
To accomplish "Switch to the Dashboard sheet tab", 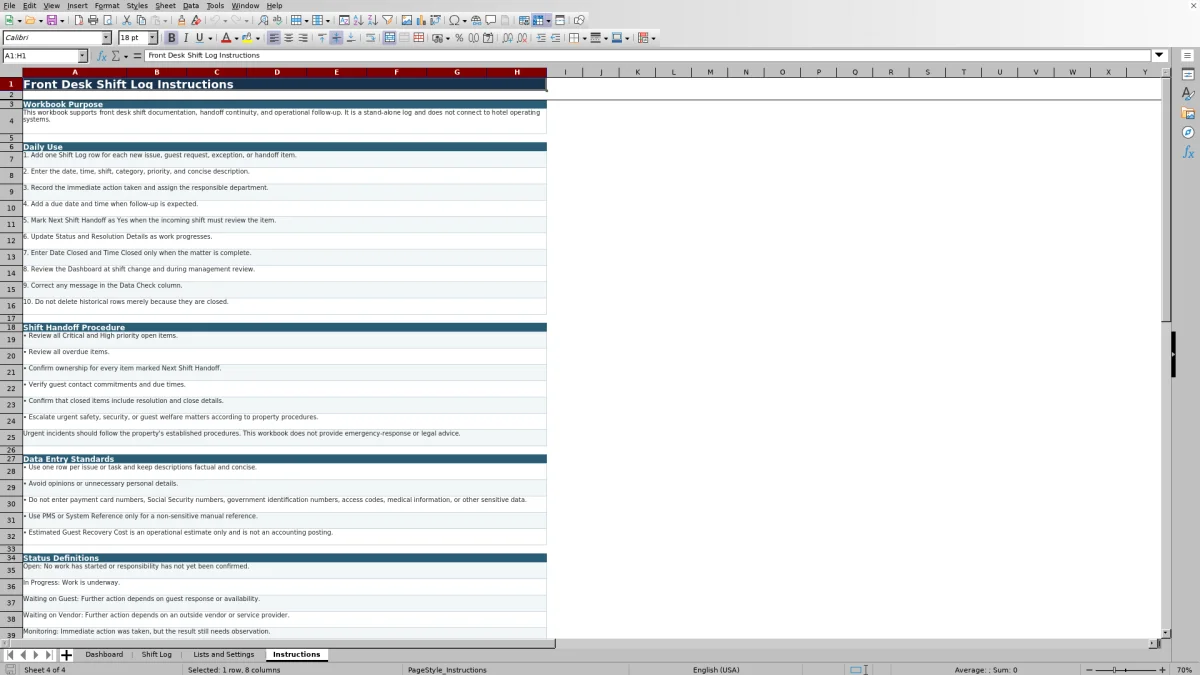I will (104, 655).
